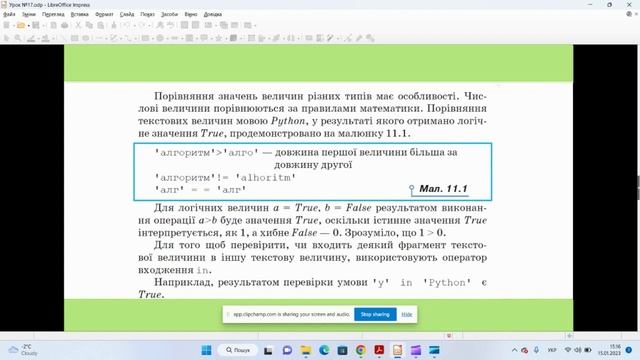Open the Засоби menu
The width and height of the screenshot is (640, 360).
click(x=169, y=14)
